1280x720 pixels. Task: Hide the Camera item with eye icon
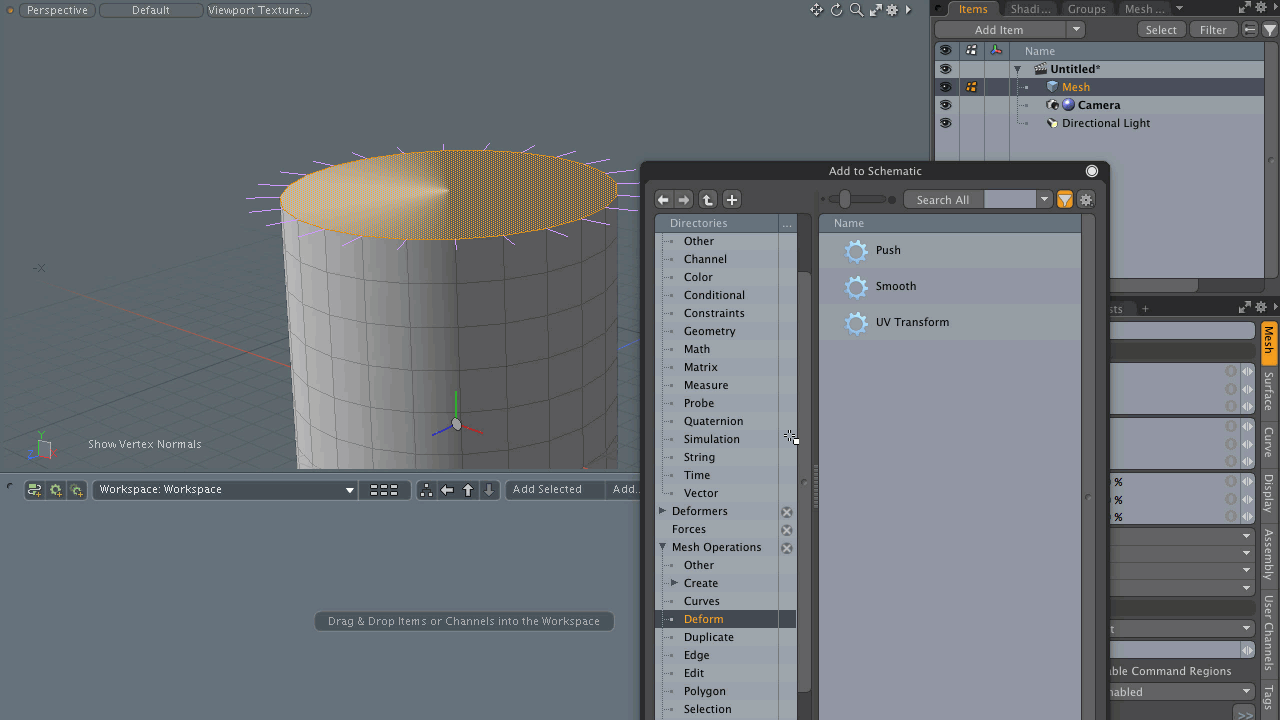click(x=945, y=105)
